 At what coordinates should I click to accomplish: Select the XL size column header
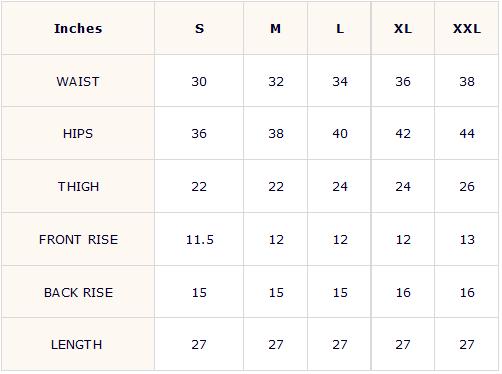click(403, 29)
